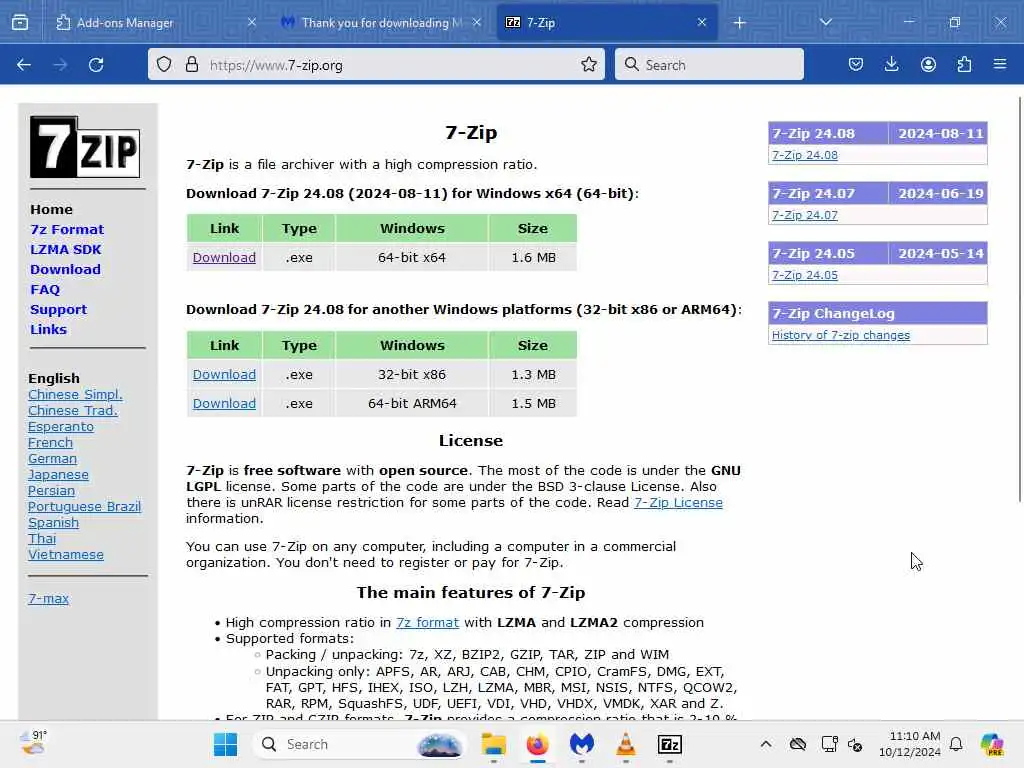Go back with the back arrow button

[24, 65]
